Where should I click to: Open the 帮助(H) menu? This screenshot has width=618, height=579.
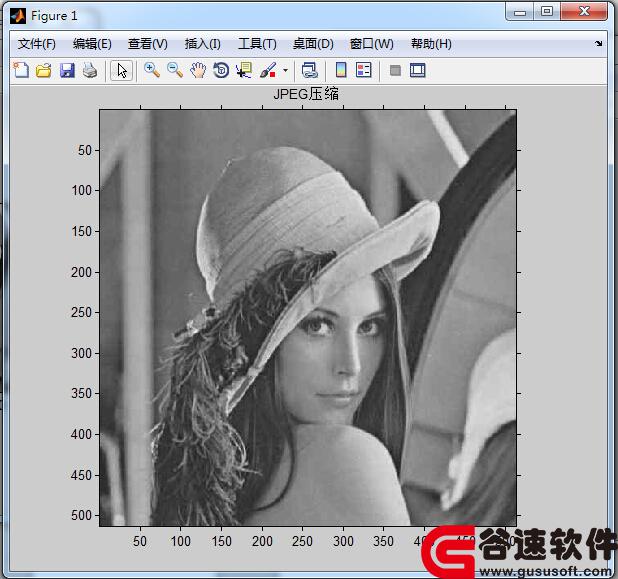click(431, 44)
